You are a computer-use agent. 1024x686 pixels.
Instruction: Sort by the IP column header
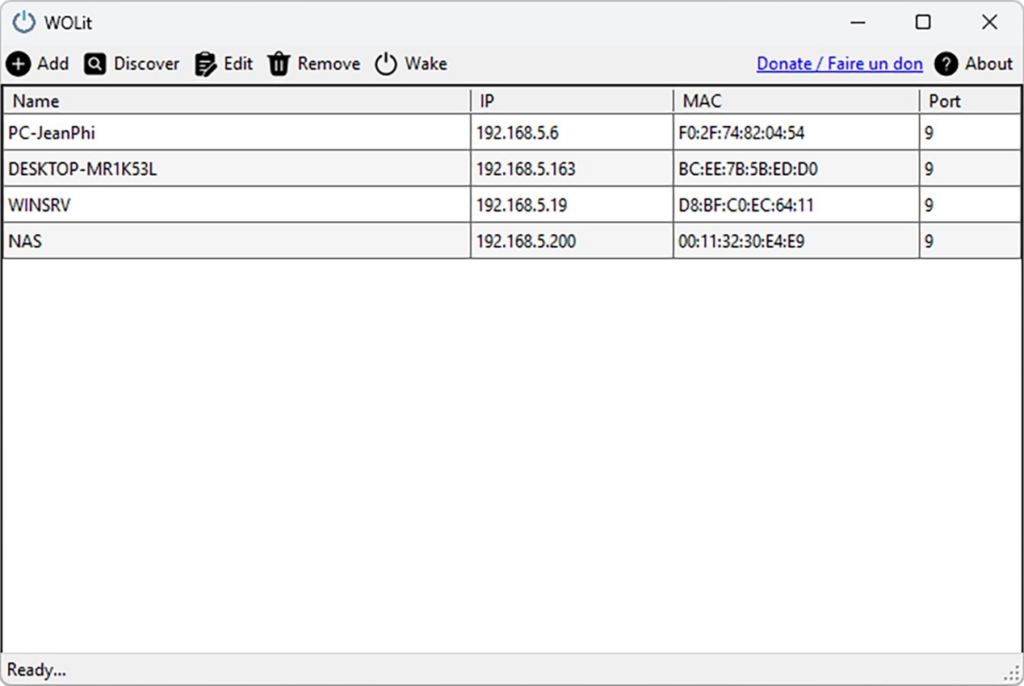pos(571,101)
